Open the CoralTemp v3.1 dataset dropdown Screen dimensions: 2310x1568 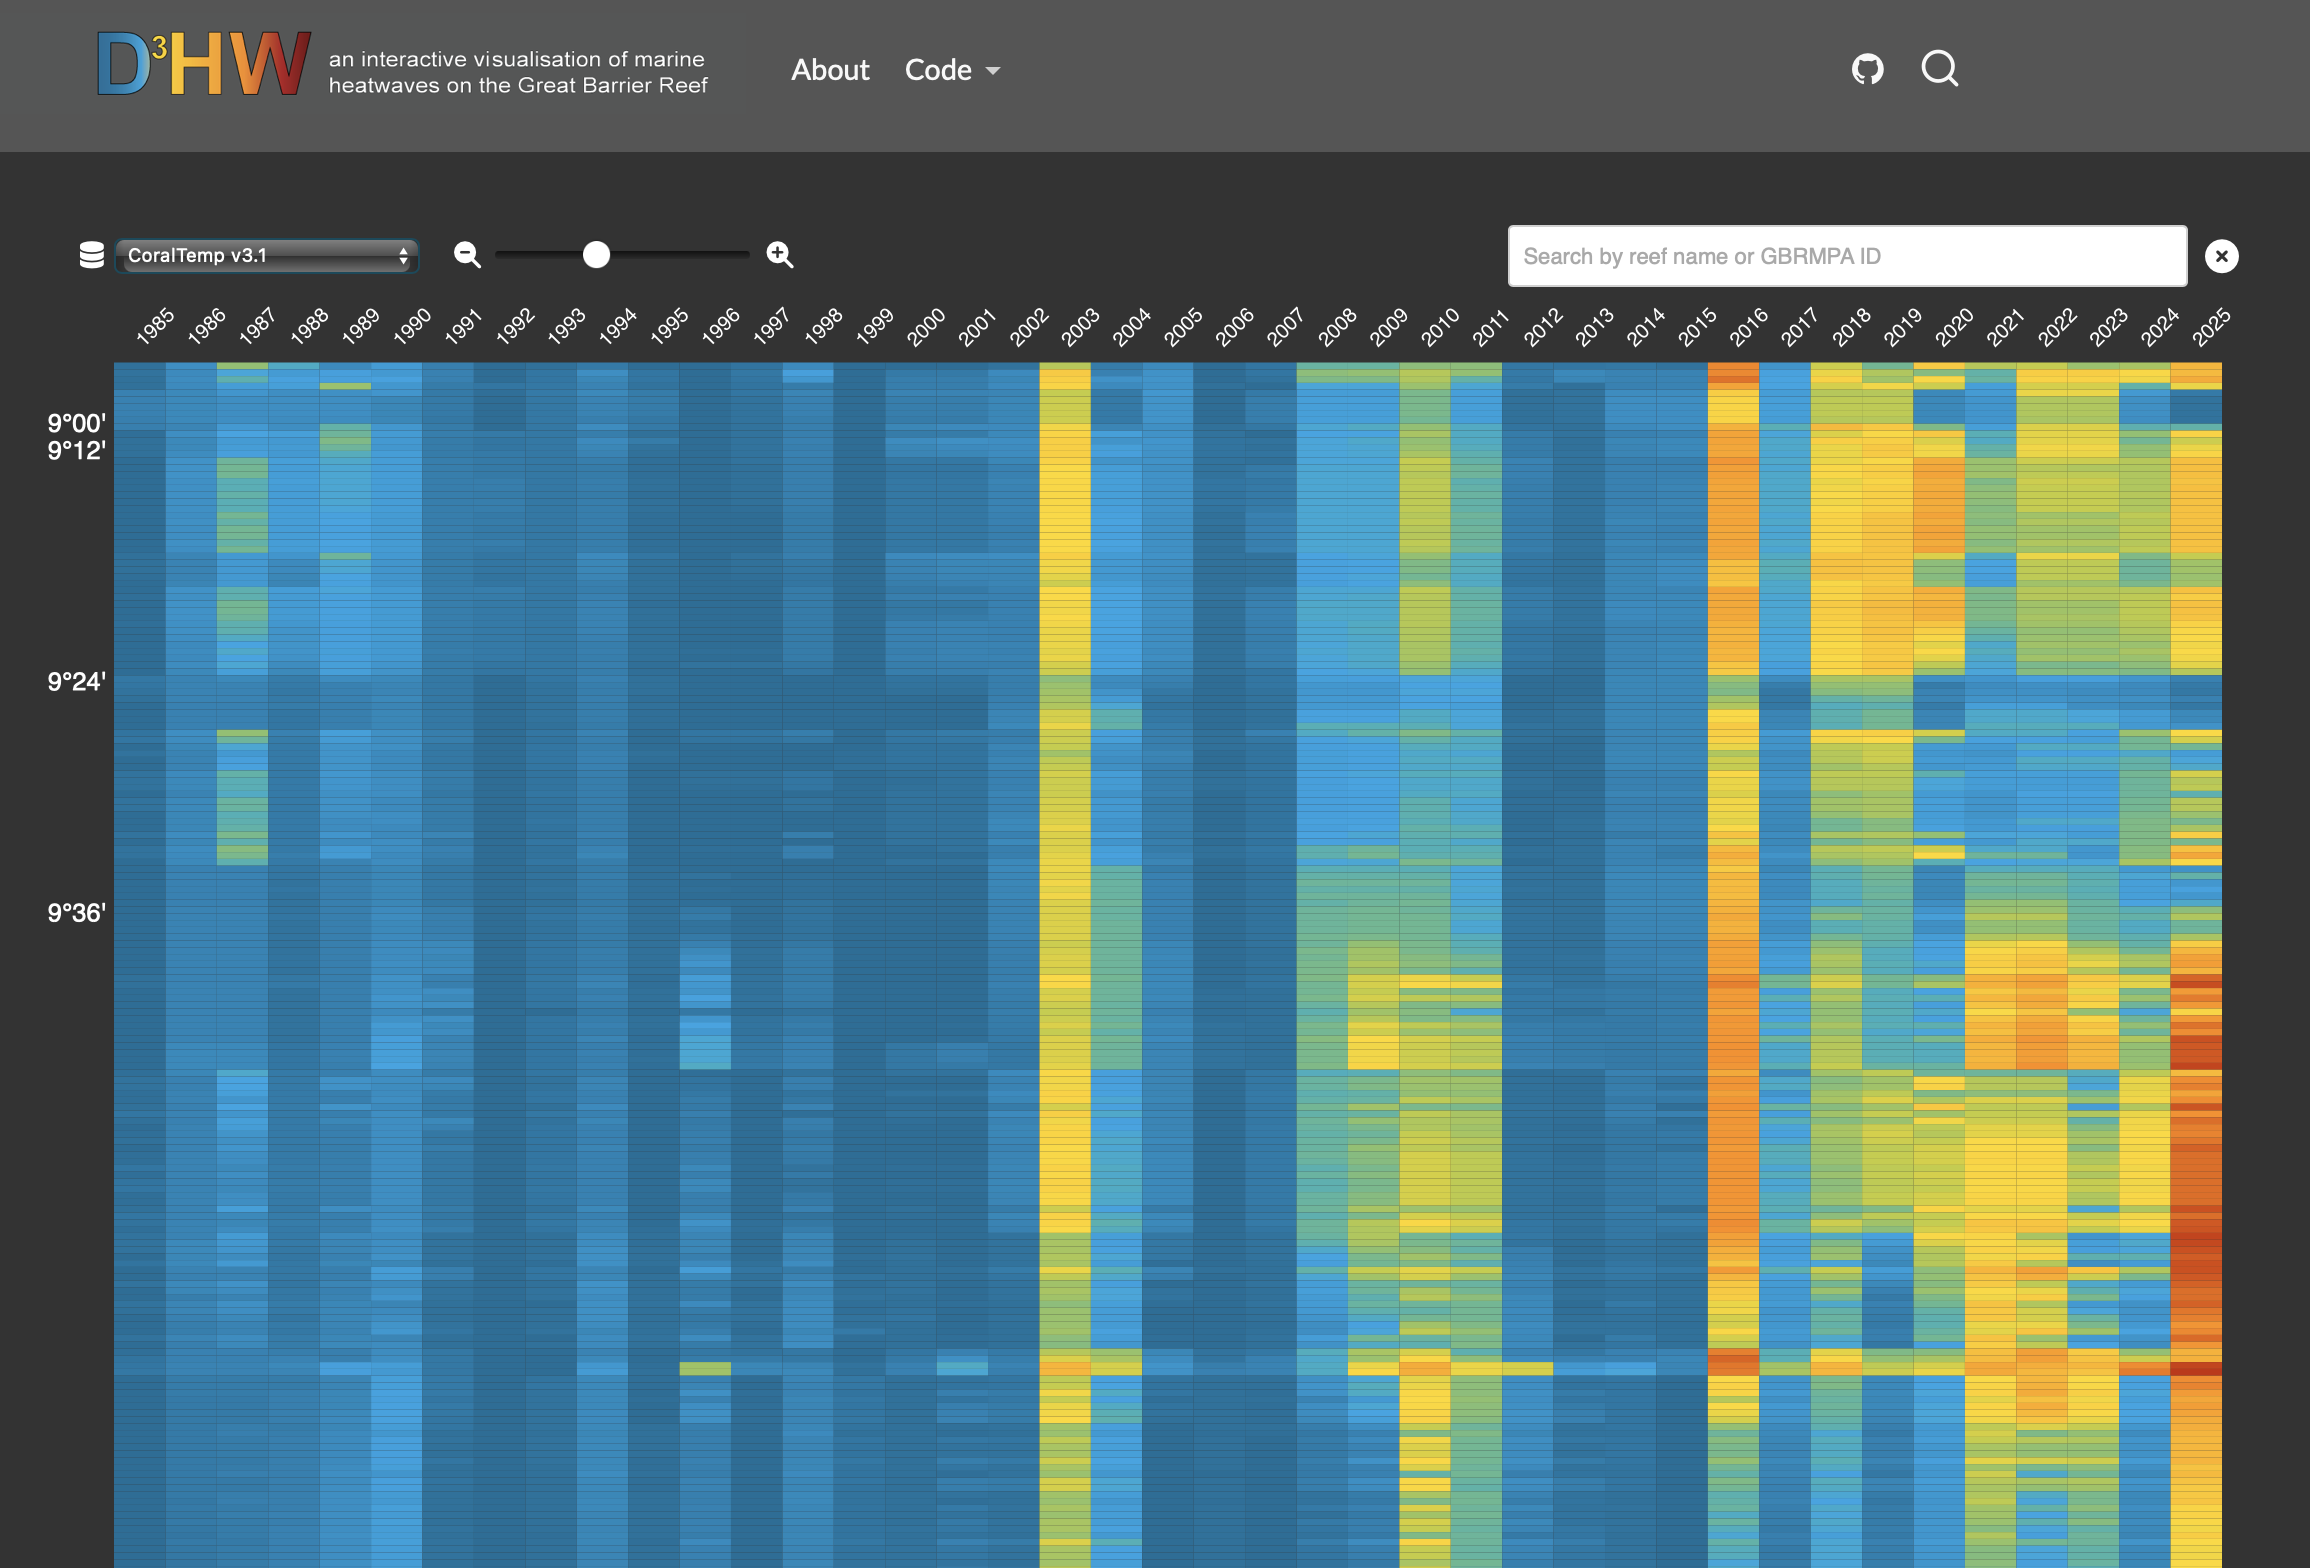tap(266, 255)
